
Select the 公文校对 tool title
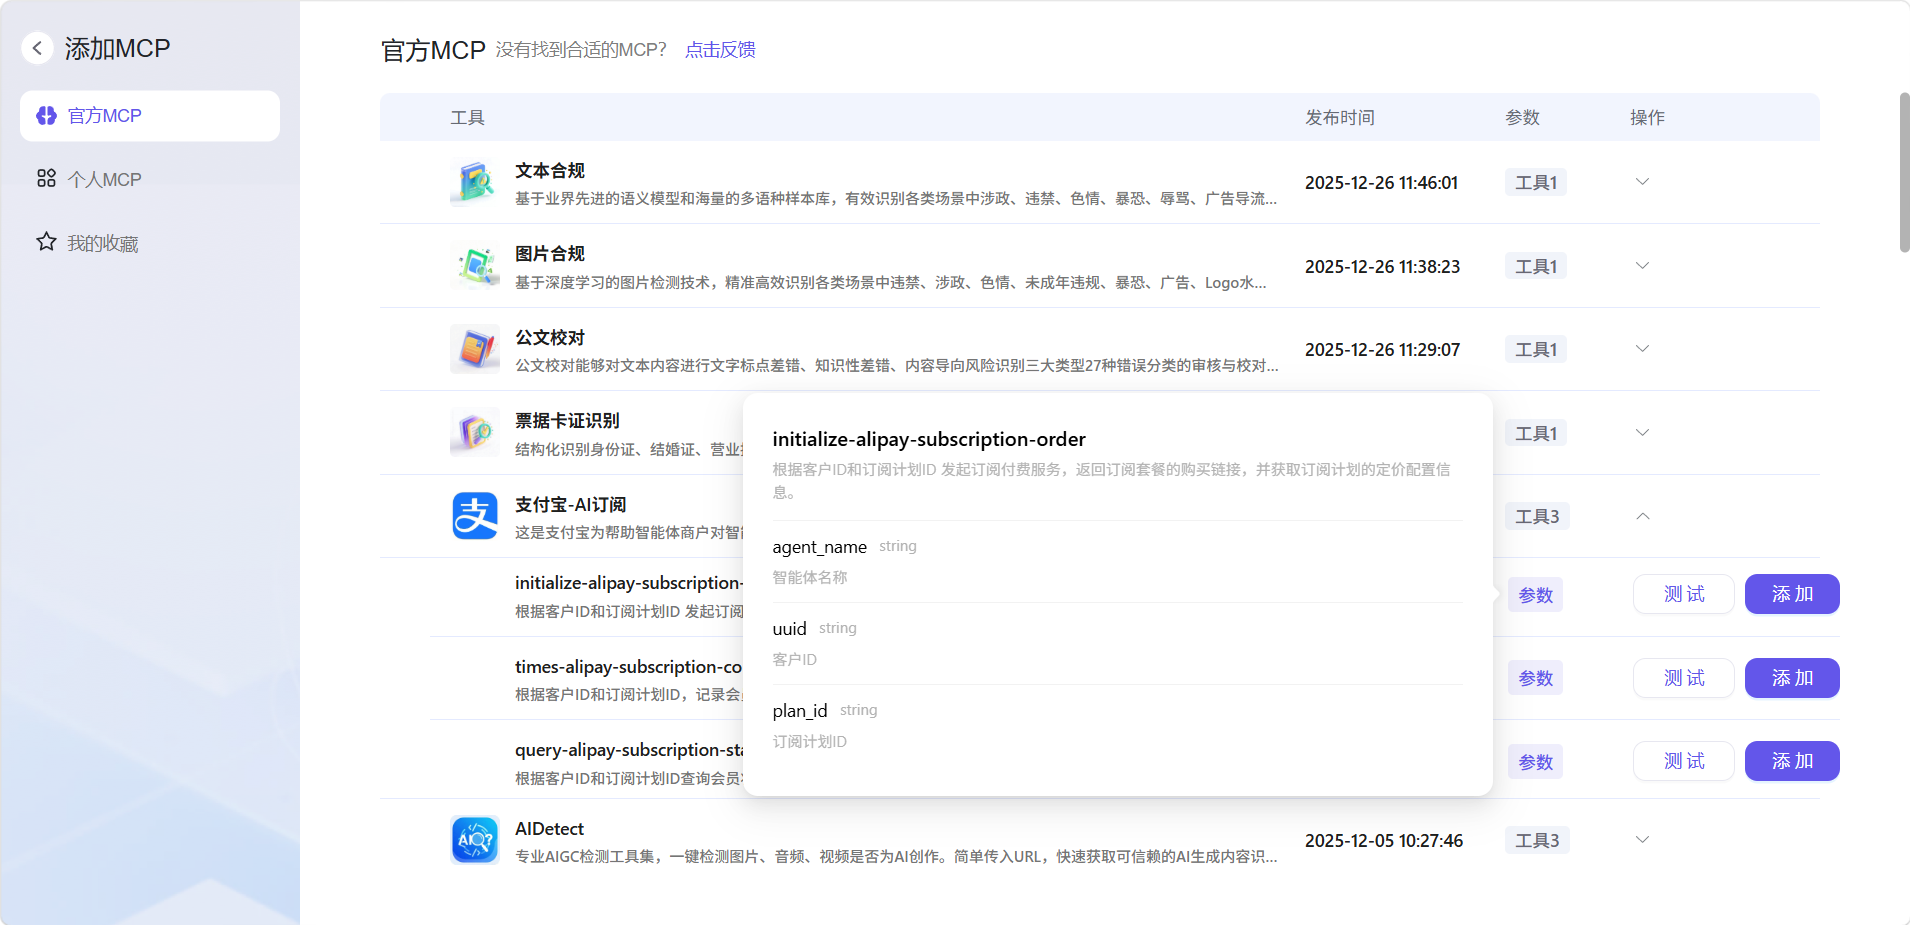click(550, 338)
